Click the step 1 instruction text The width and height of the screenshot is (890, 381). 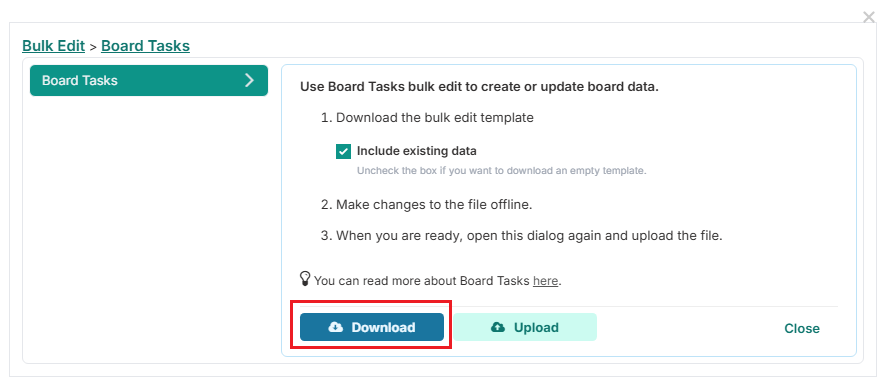click(427, 118)
